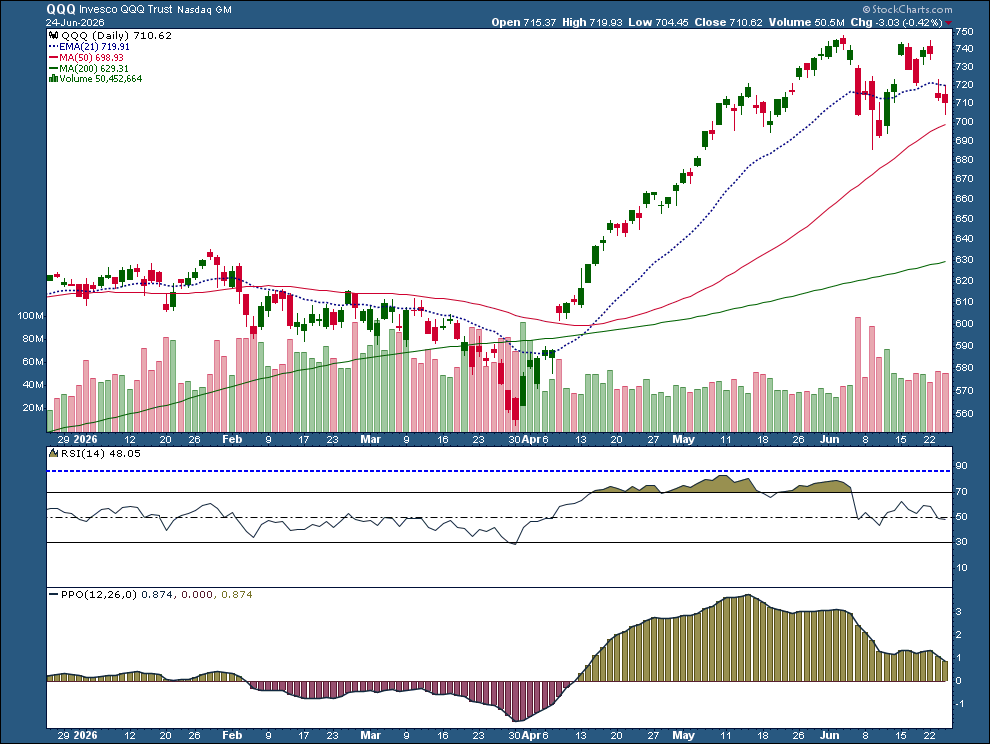990x744 pixels.
Task: Click the Jun label under the PPO panel
Action: [x=830, y=735]
